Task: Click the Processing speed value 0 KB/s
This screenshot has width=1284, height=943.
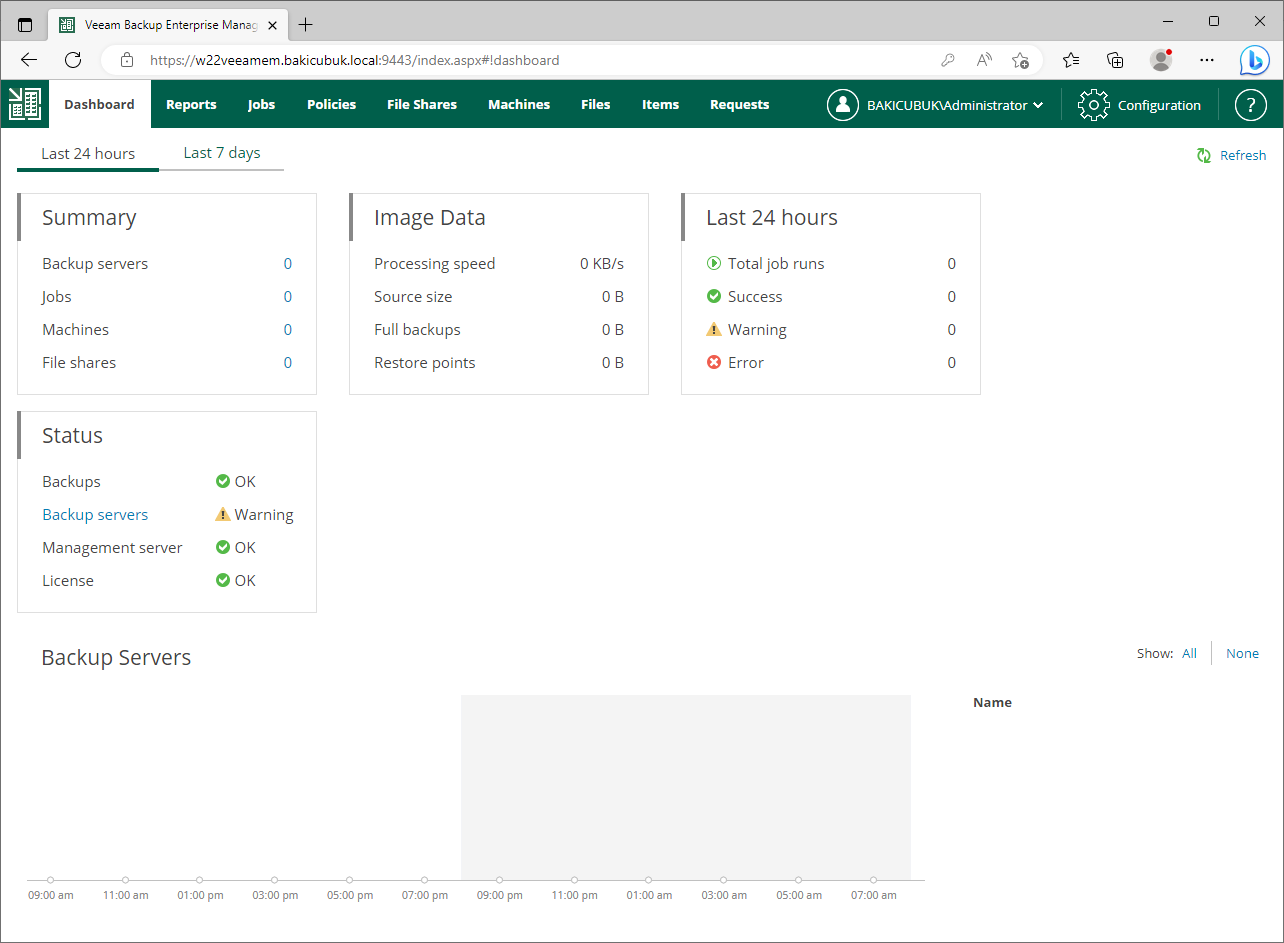Action: (602, 264)
